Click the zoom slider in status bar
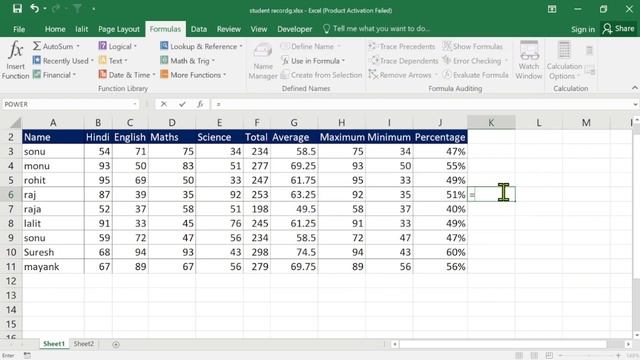 coord(590,356)
